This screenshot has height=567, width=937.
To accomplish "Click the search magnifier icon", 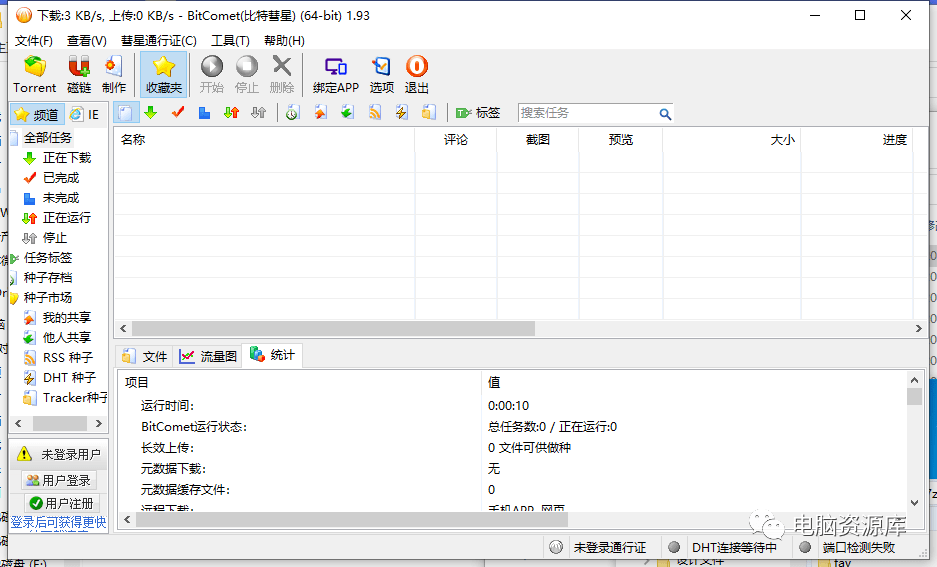I will (x=665, y=114).
